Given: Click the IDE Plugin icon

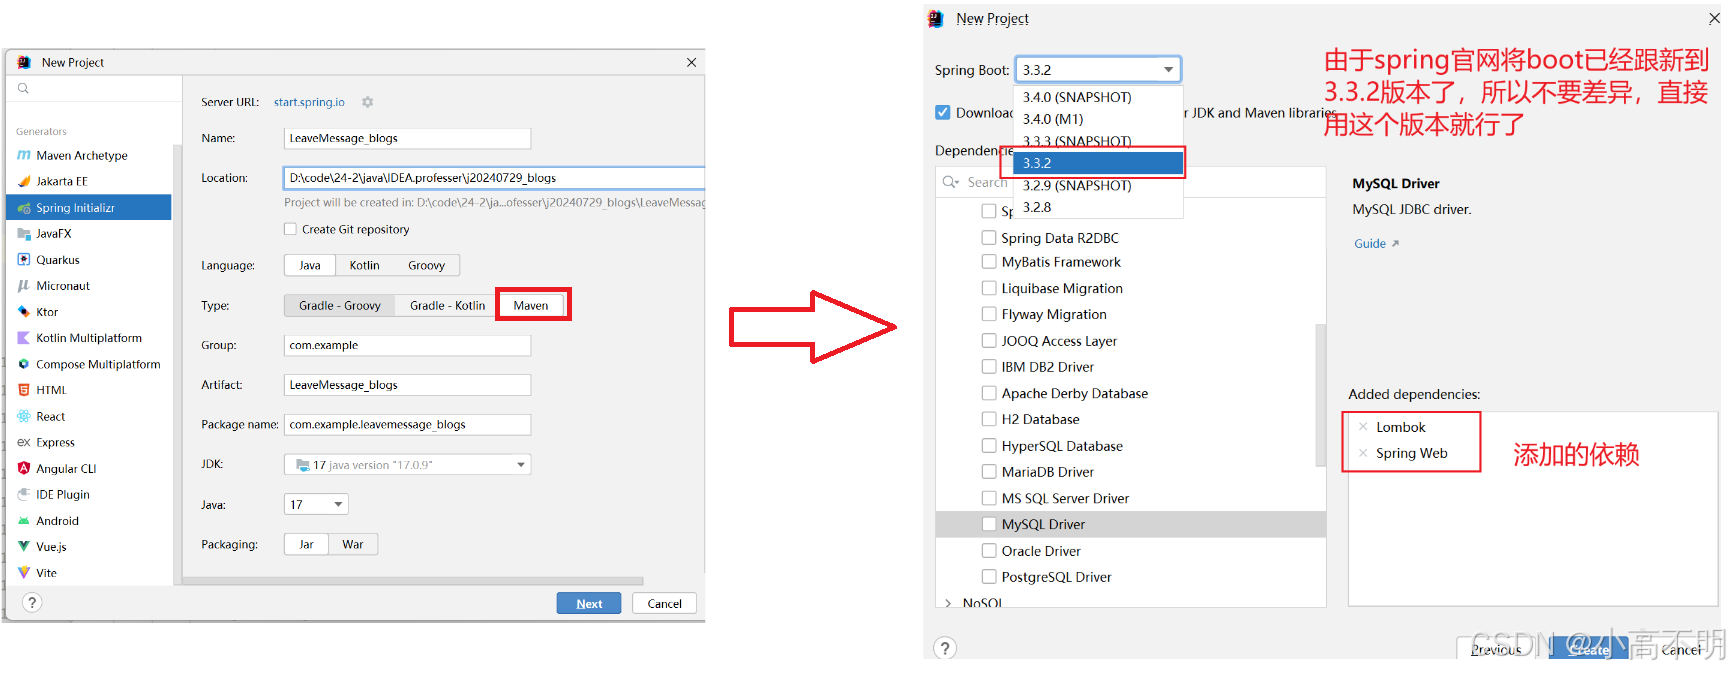Looking at the screenshot, I should point(24,494).
